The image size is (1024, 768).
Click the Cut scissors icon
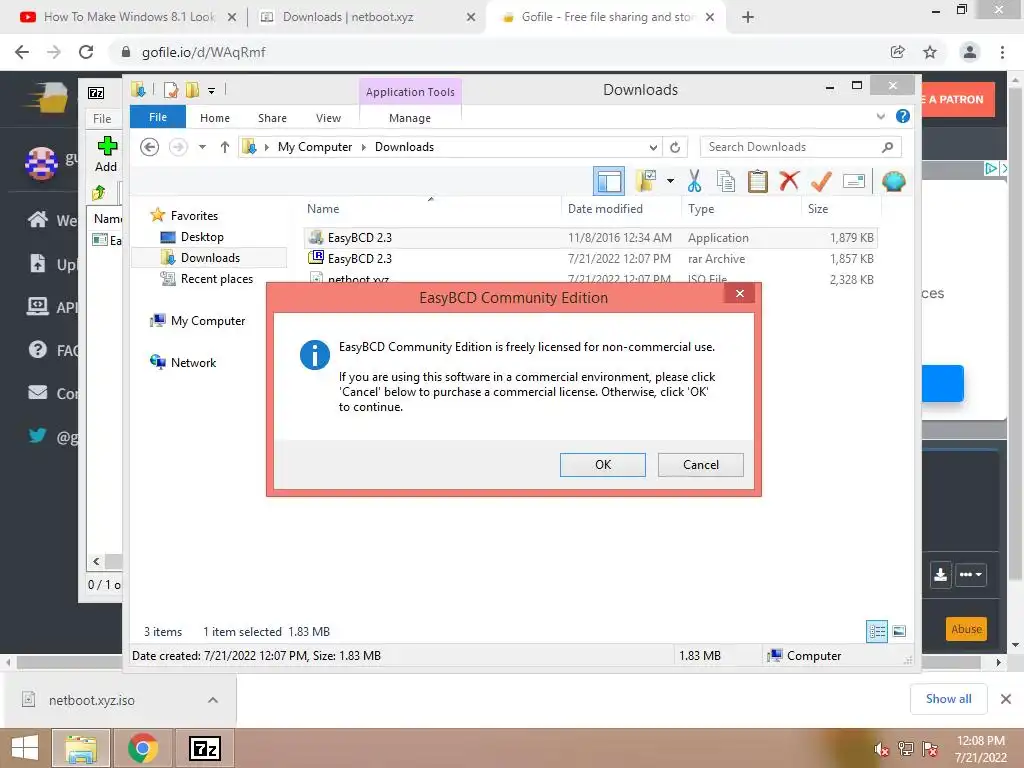[x=694, y=181]
